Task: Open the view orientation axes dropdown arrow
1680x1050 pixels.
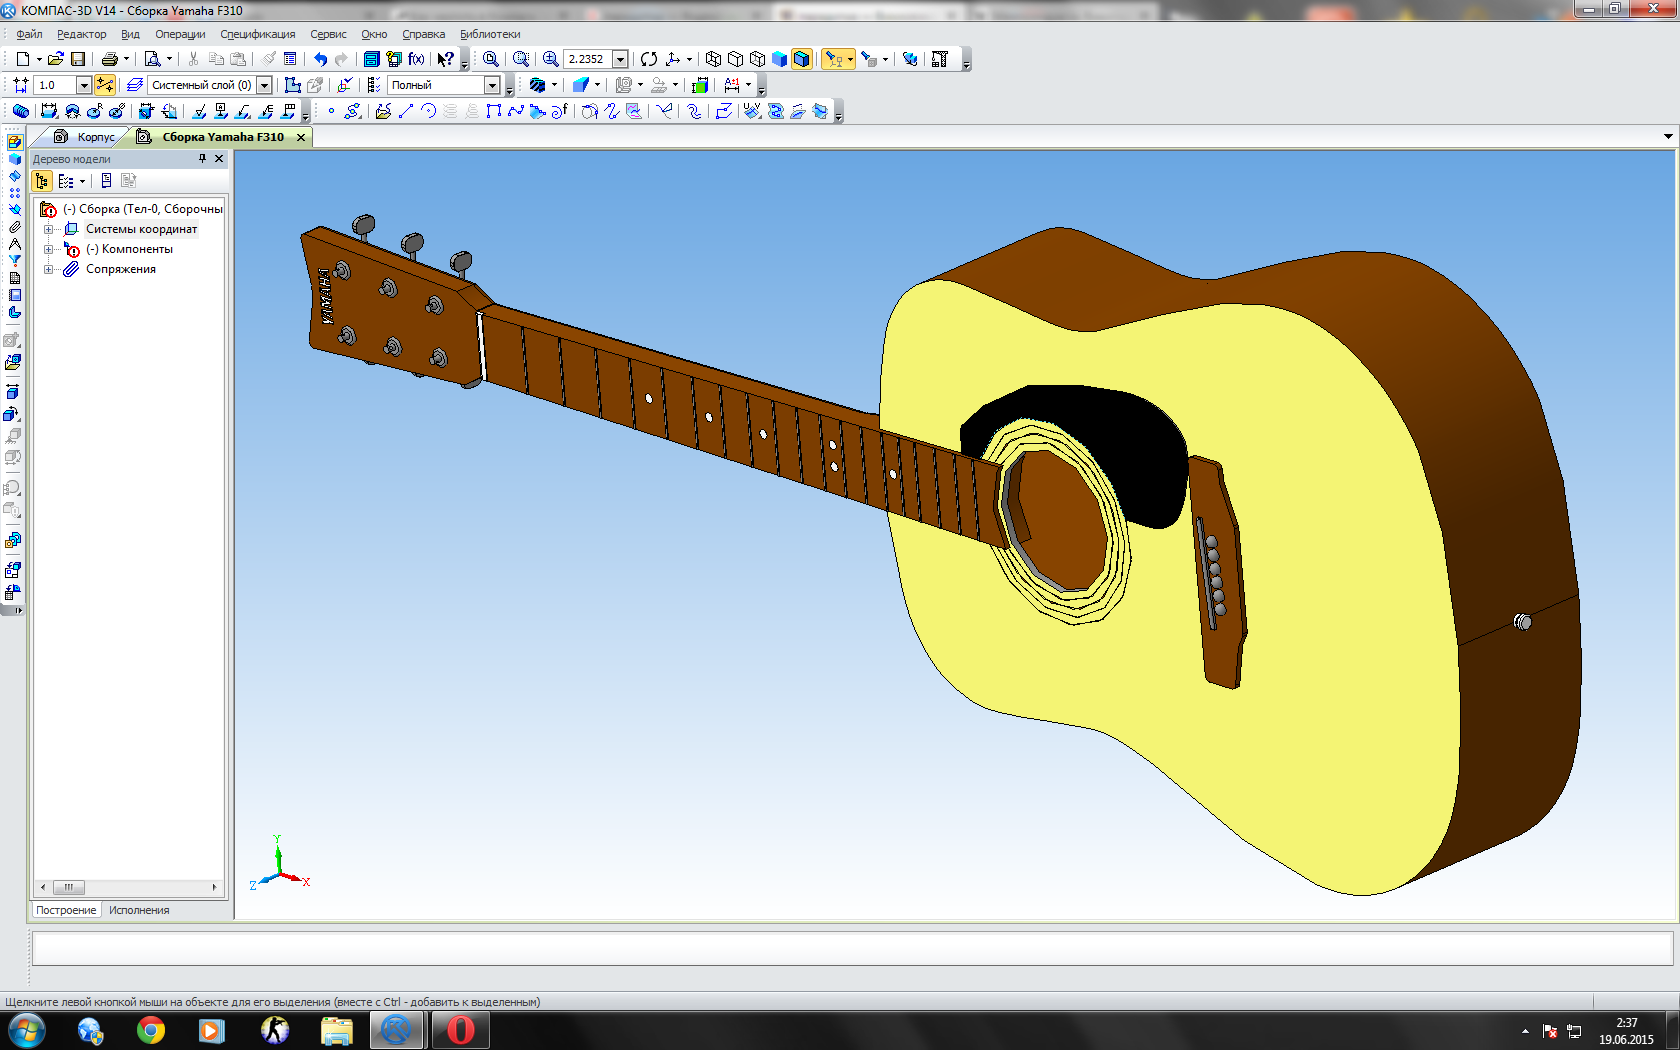Action: (x=689, y=59)
